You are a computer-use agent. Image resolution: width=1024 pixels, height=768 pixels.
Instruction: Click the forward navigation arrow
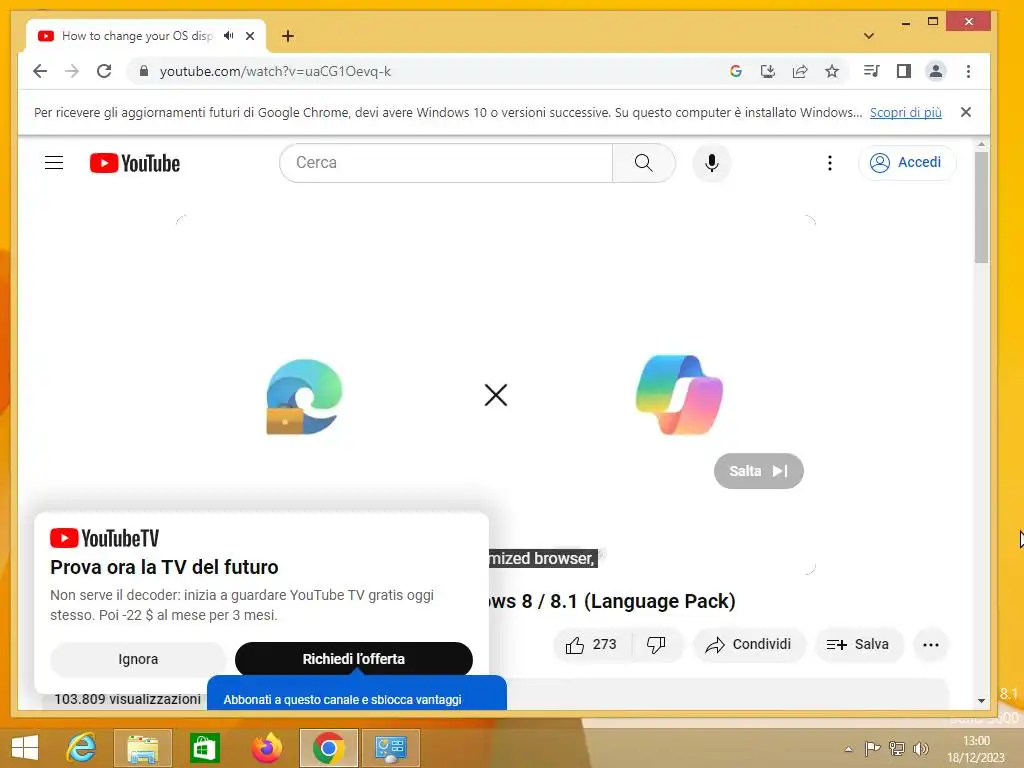[x=72, y=71]
